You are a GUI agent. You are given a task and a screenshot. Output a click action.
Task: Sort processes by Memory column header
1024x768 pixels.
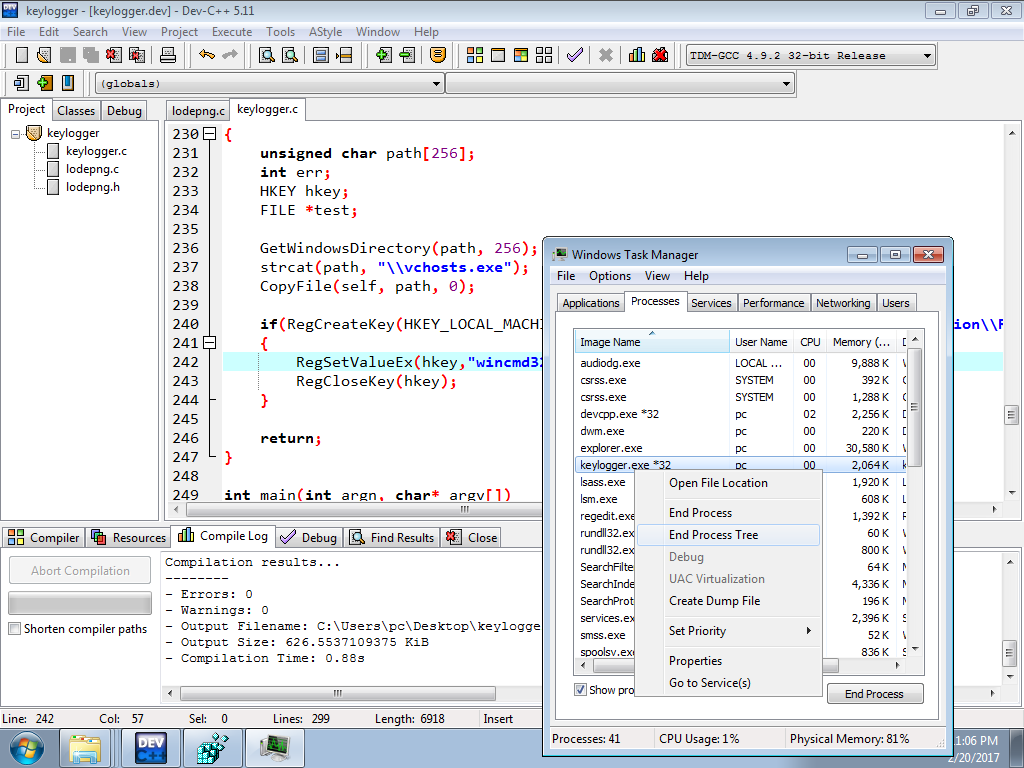click(x=861, y=342)
